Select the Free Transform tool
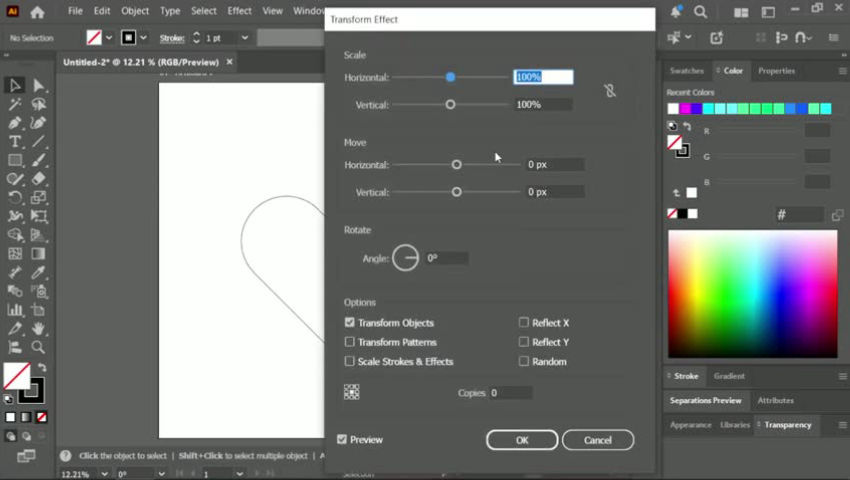This screenshot has height=480, width=850. tap(38, 216)
